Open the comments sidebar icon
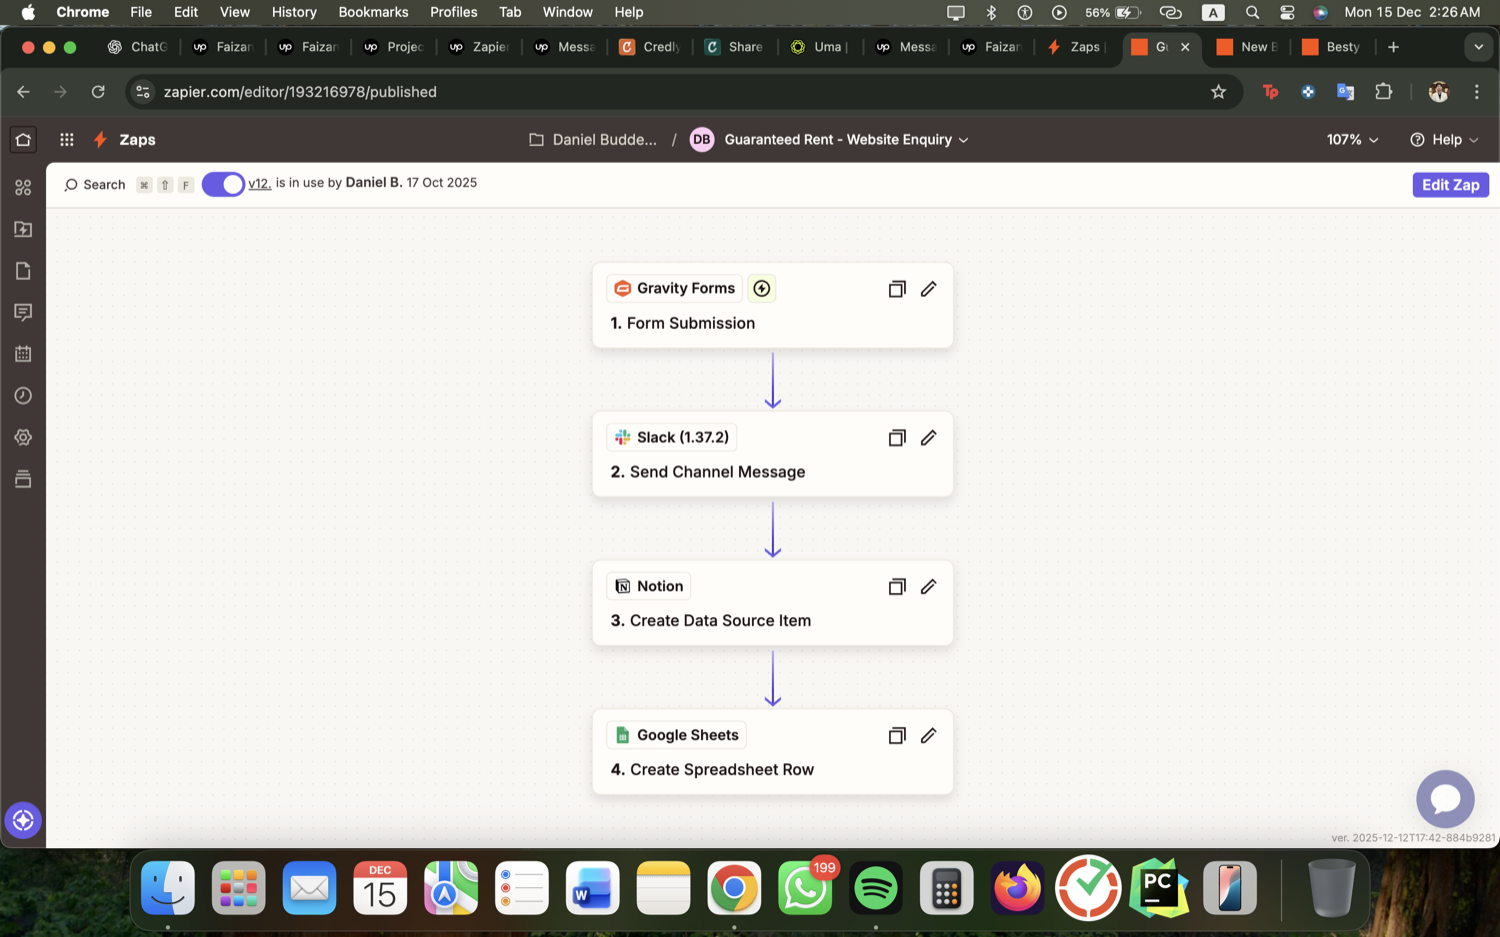Viewport: 1500px width, 937px height. point(23,313)
